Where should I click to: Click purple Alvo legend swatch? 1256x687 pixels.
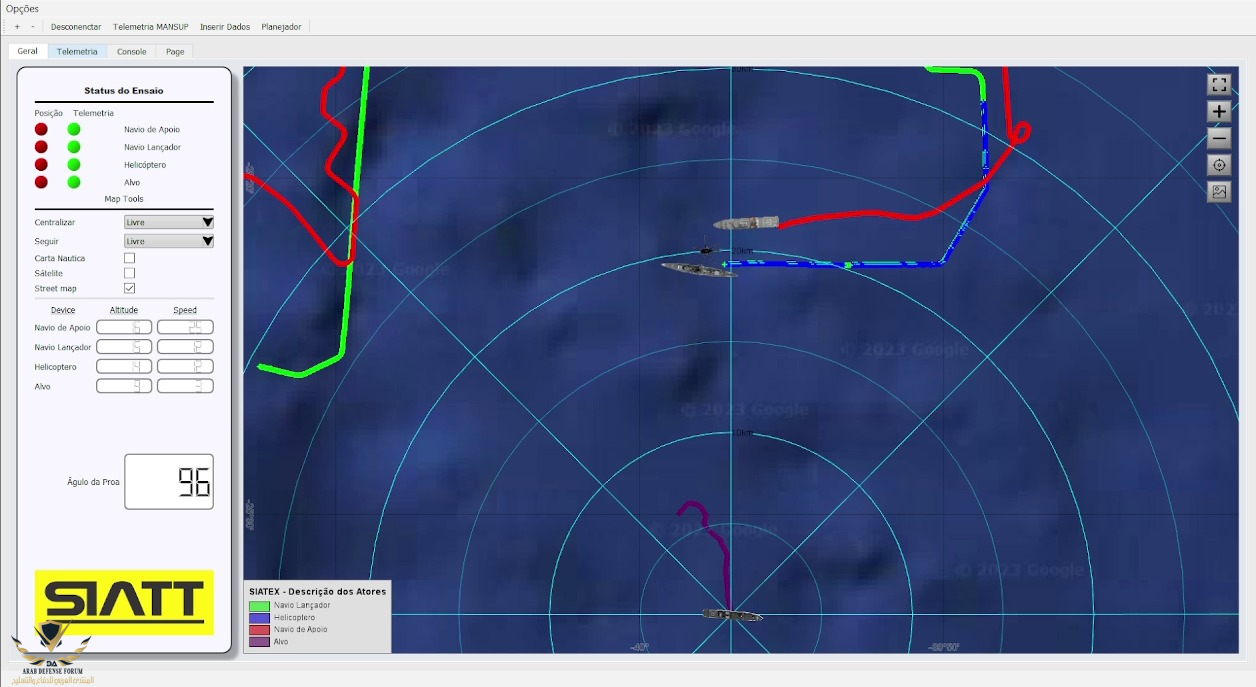[x=259, y=641]
